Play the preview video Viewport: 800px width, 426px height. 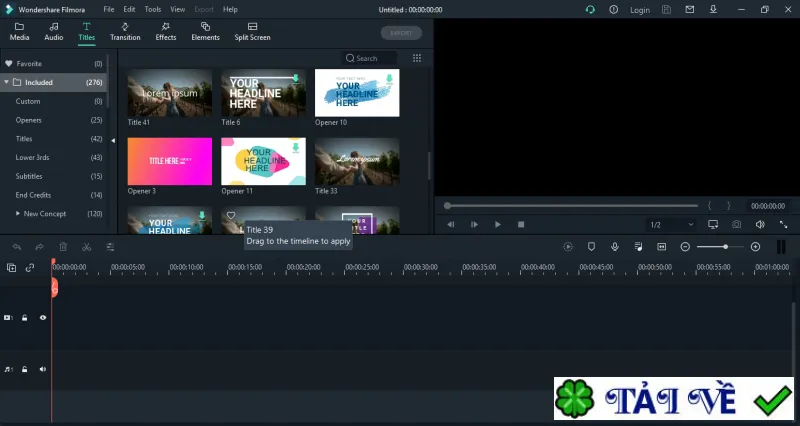497,224
